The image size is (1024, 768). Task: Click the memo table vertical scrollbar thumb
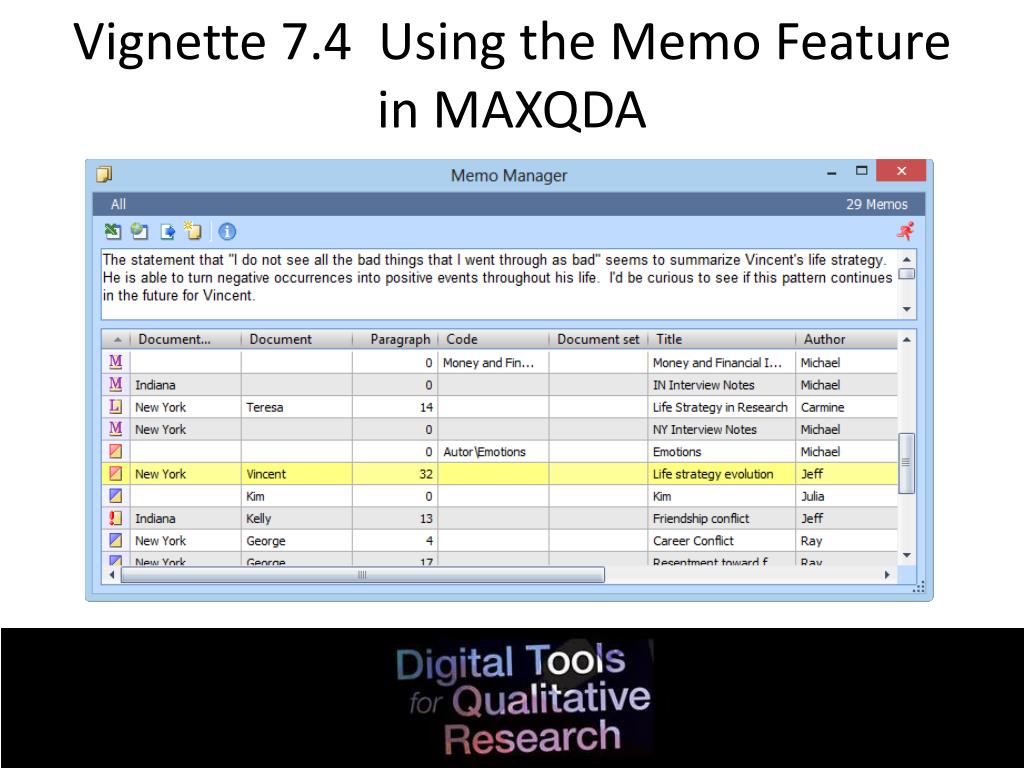(x=906, y=463)
